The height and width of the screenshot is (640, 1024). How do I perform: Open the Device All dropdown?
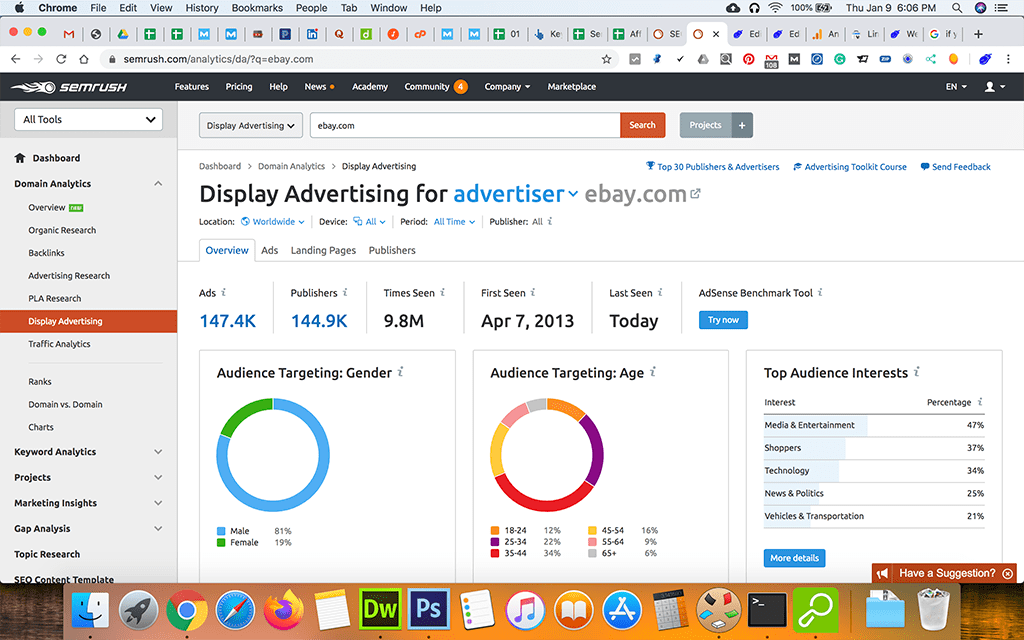pyautogui.click(x=370, y=221)
